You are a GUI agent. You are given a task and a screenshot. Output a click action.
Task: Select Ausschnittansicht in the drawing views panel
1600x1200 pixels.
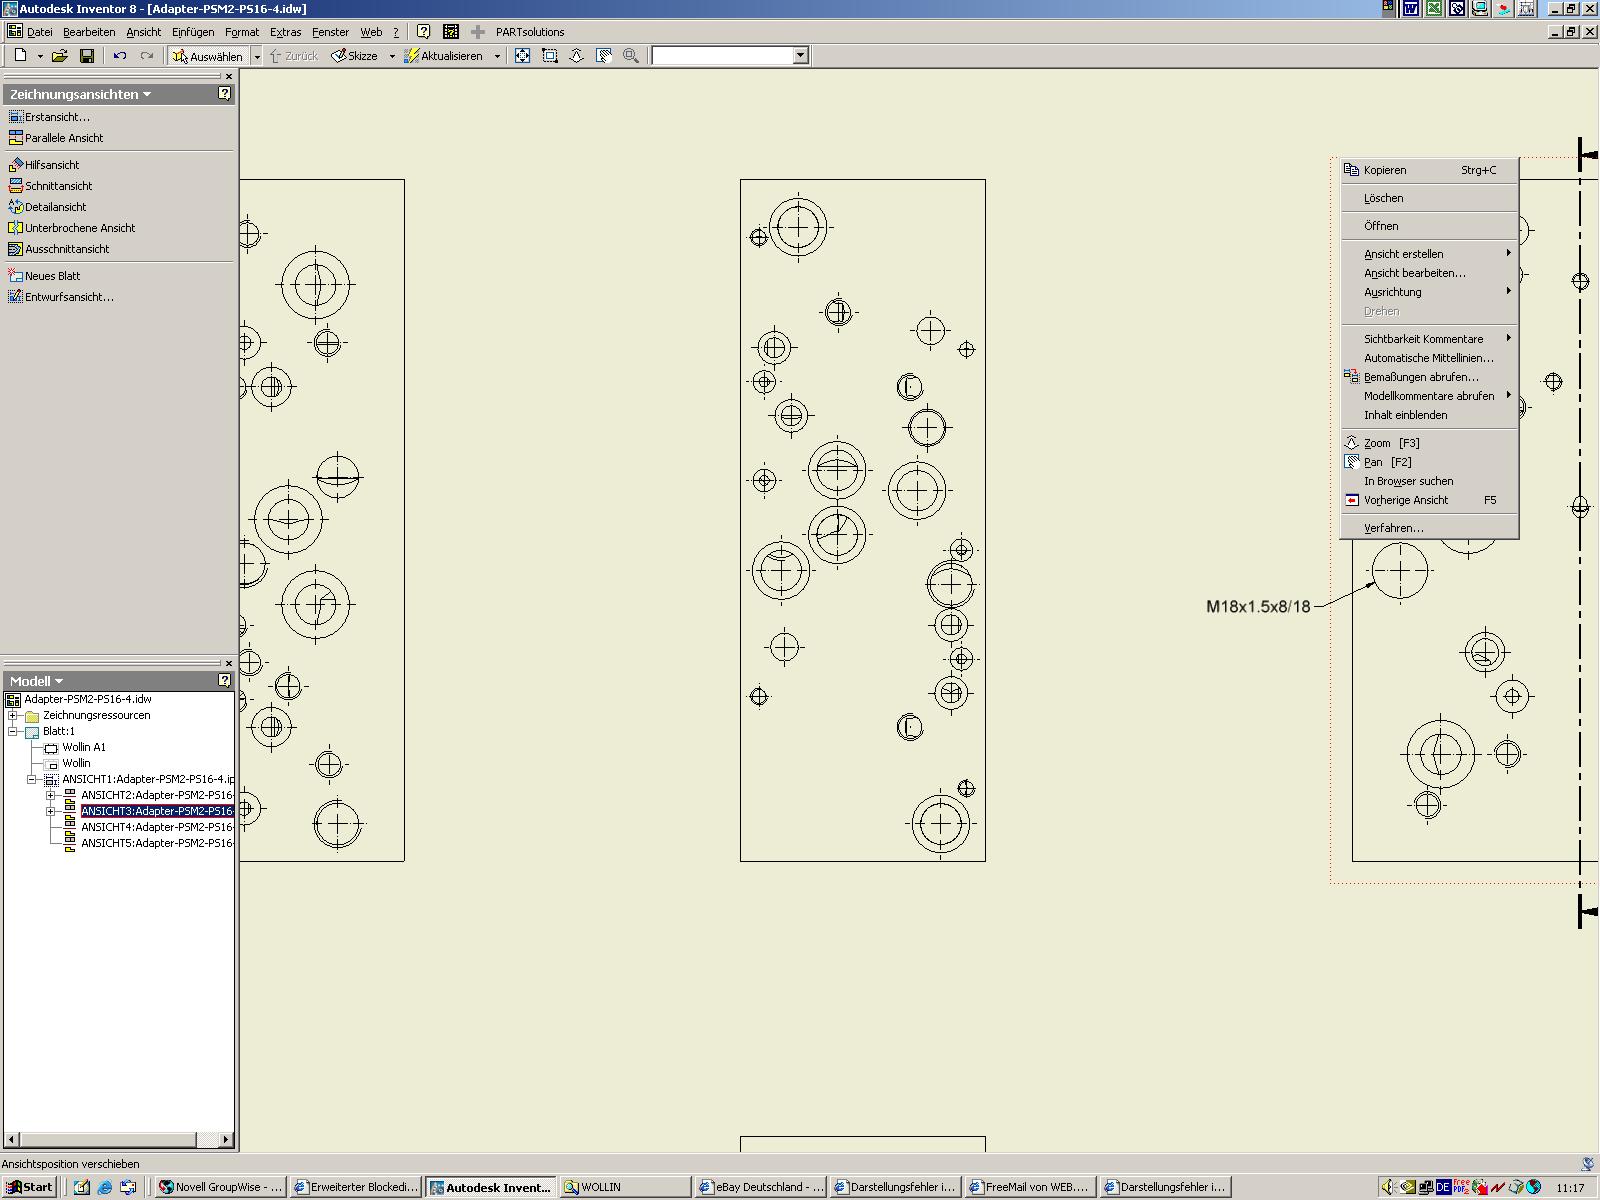(67, 249)
